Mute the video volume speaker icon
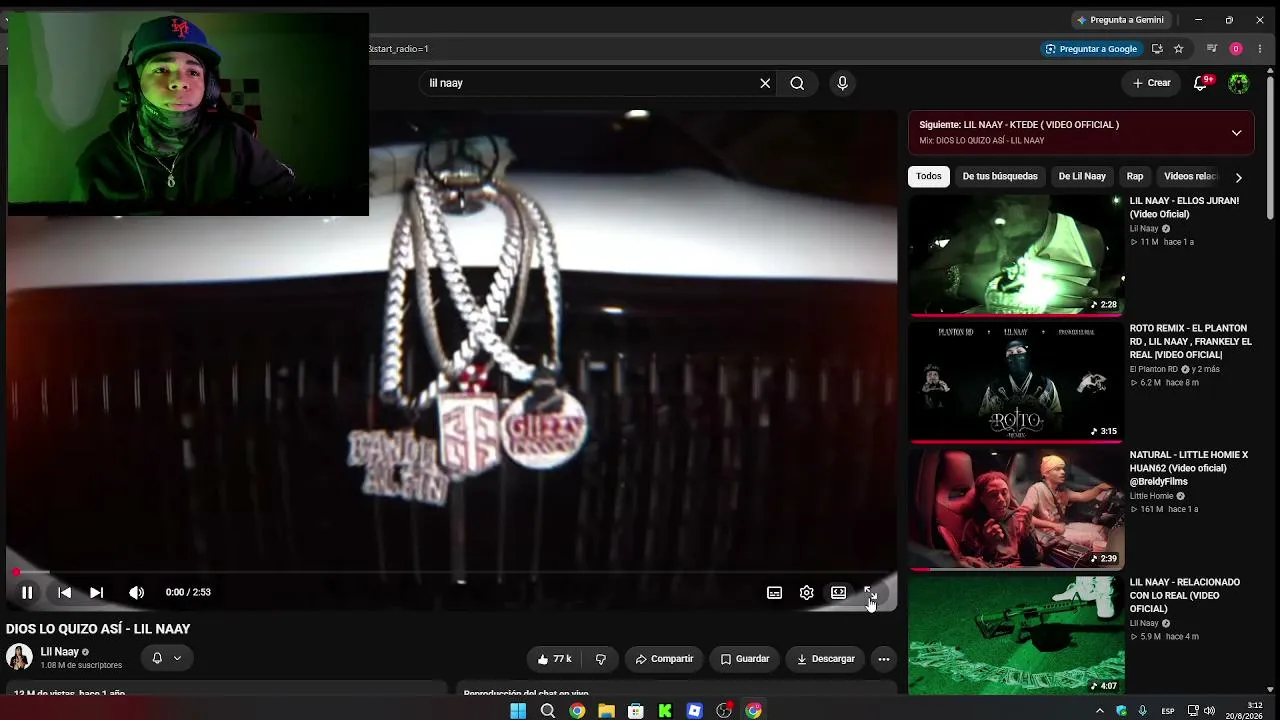The height and width of the screenshot is (720, 1280). [x=136, y=592]
